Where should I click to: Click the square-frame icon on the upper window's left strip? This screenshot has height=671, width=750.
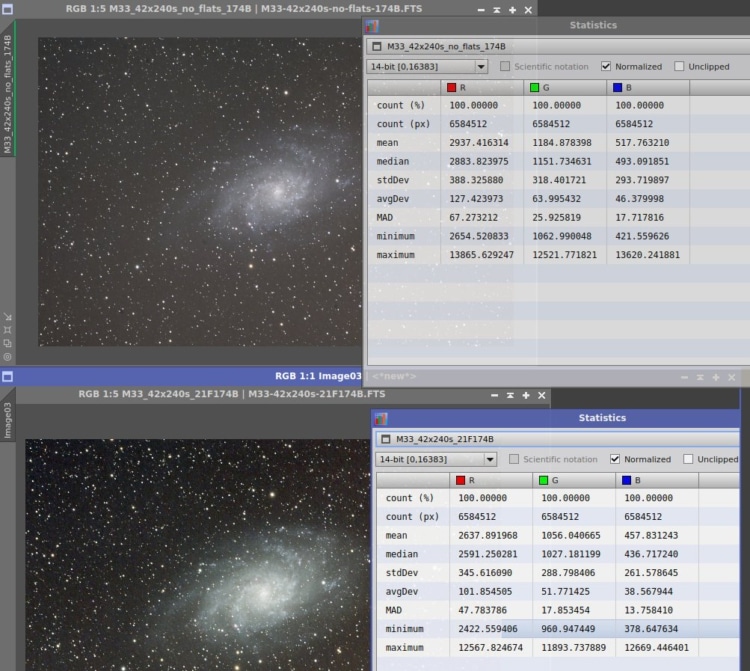pyautogui.click(x=8, y=330)
